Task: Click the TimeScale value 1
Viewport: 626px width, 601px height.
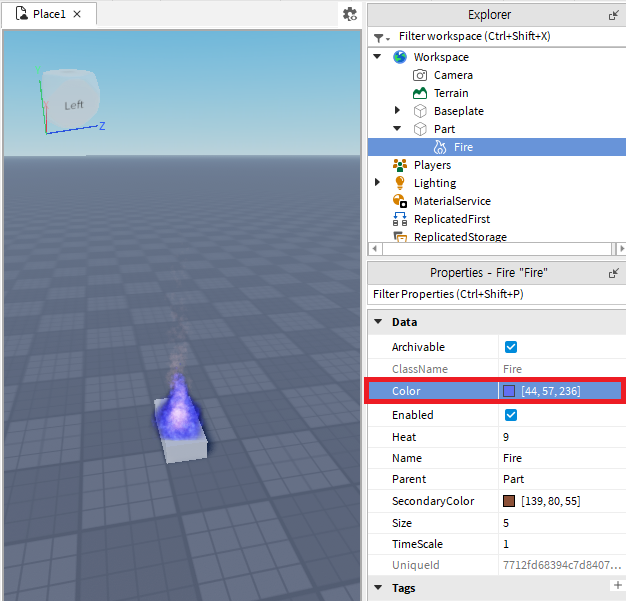Action: click(x=506, y=544)
